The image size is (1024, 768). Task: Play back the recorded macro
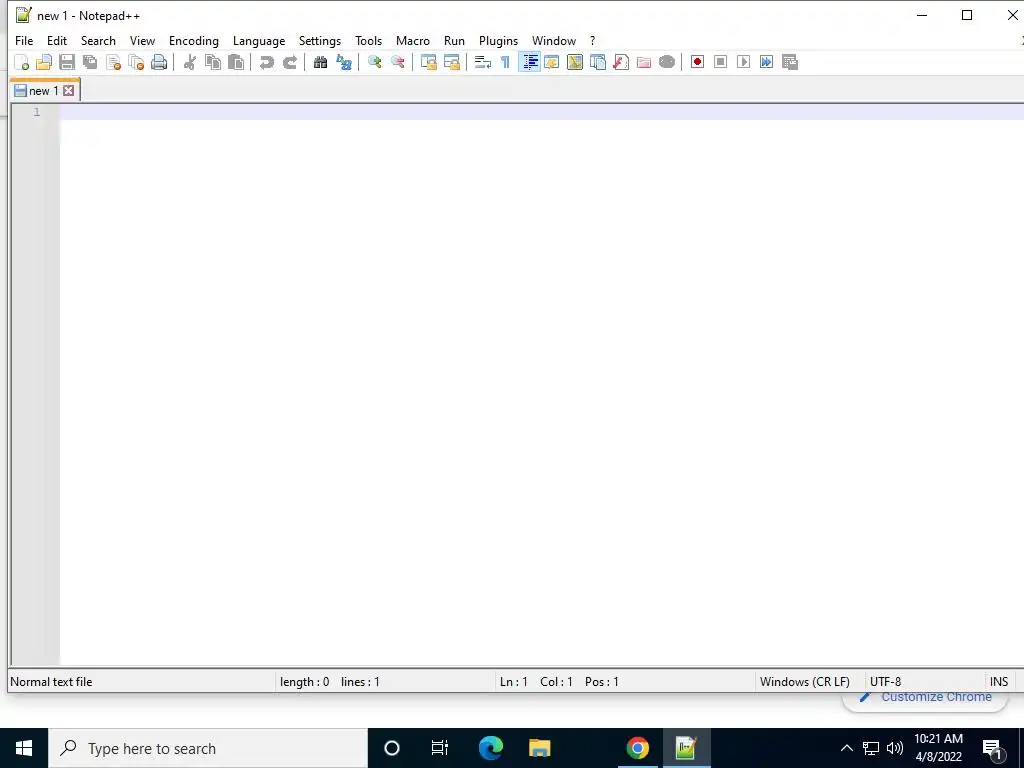743,62
